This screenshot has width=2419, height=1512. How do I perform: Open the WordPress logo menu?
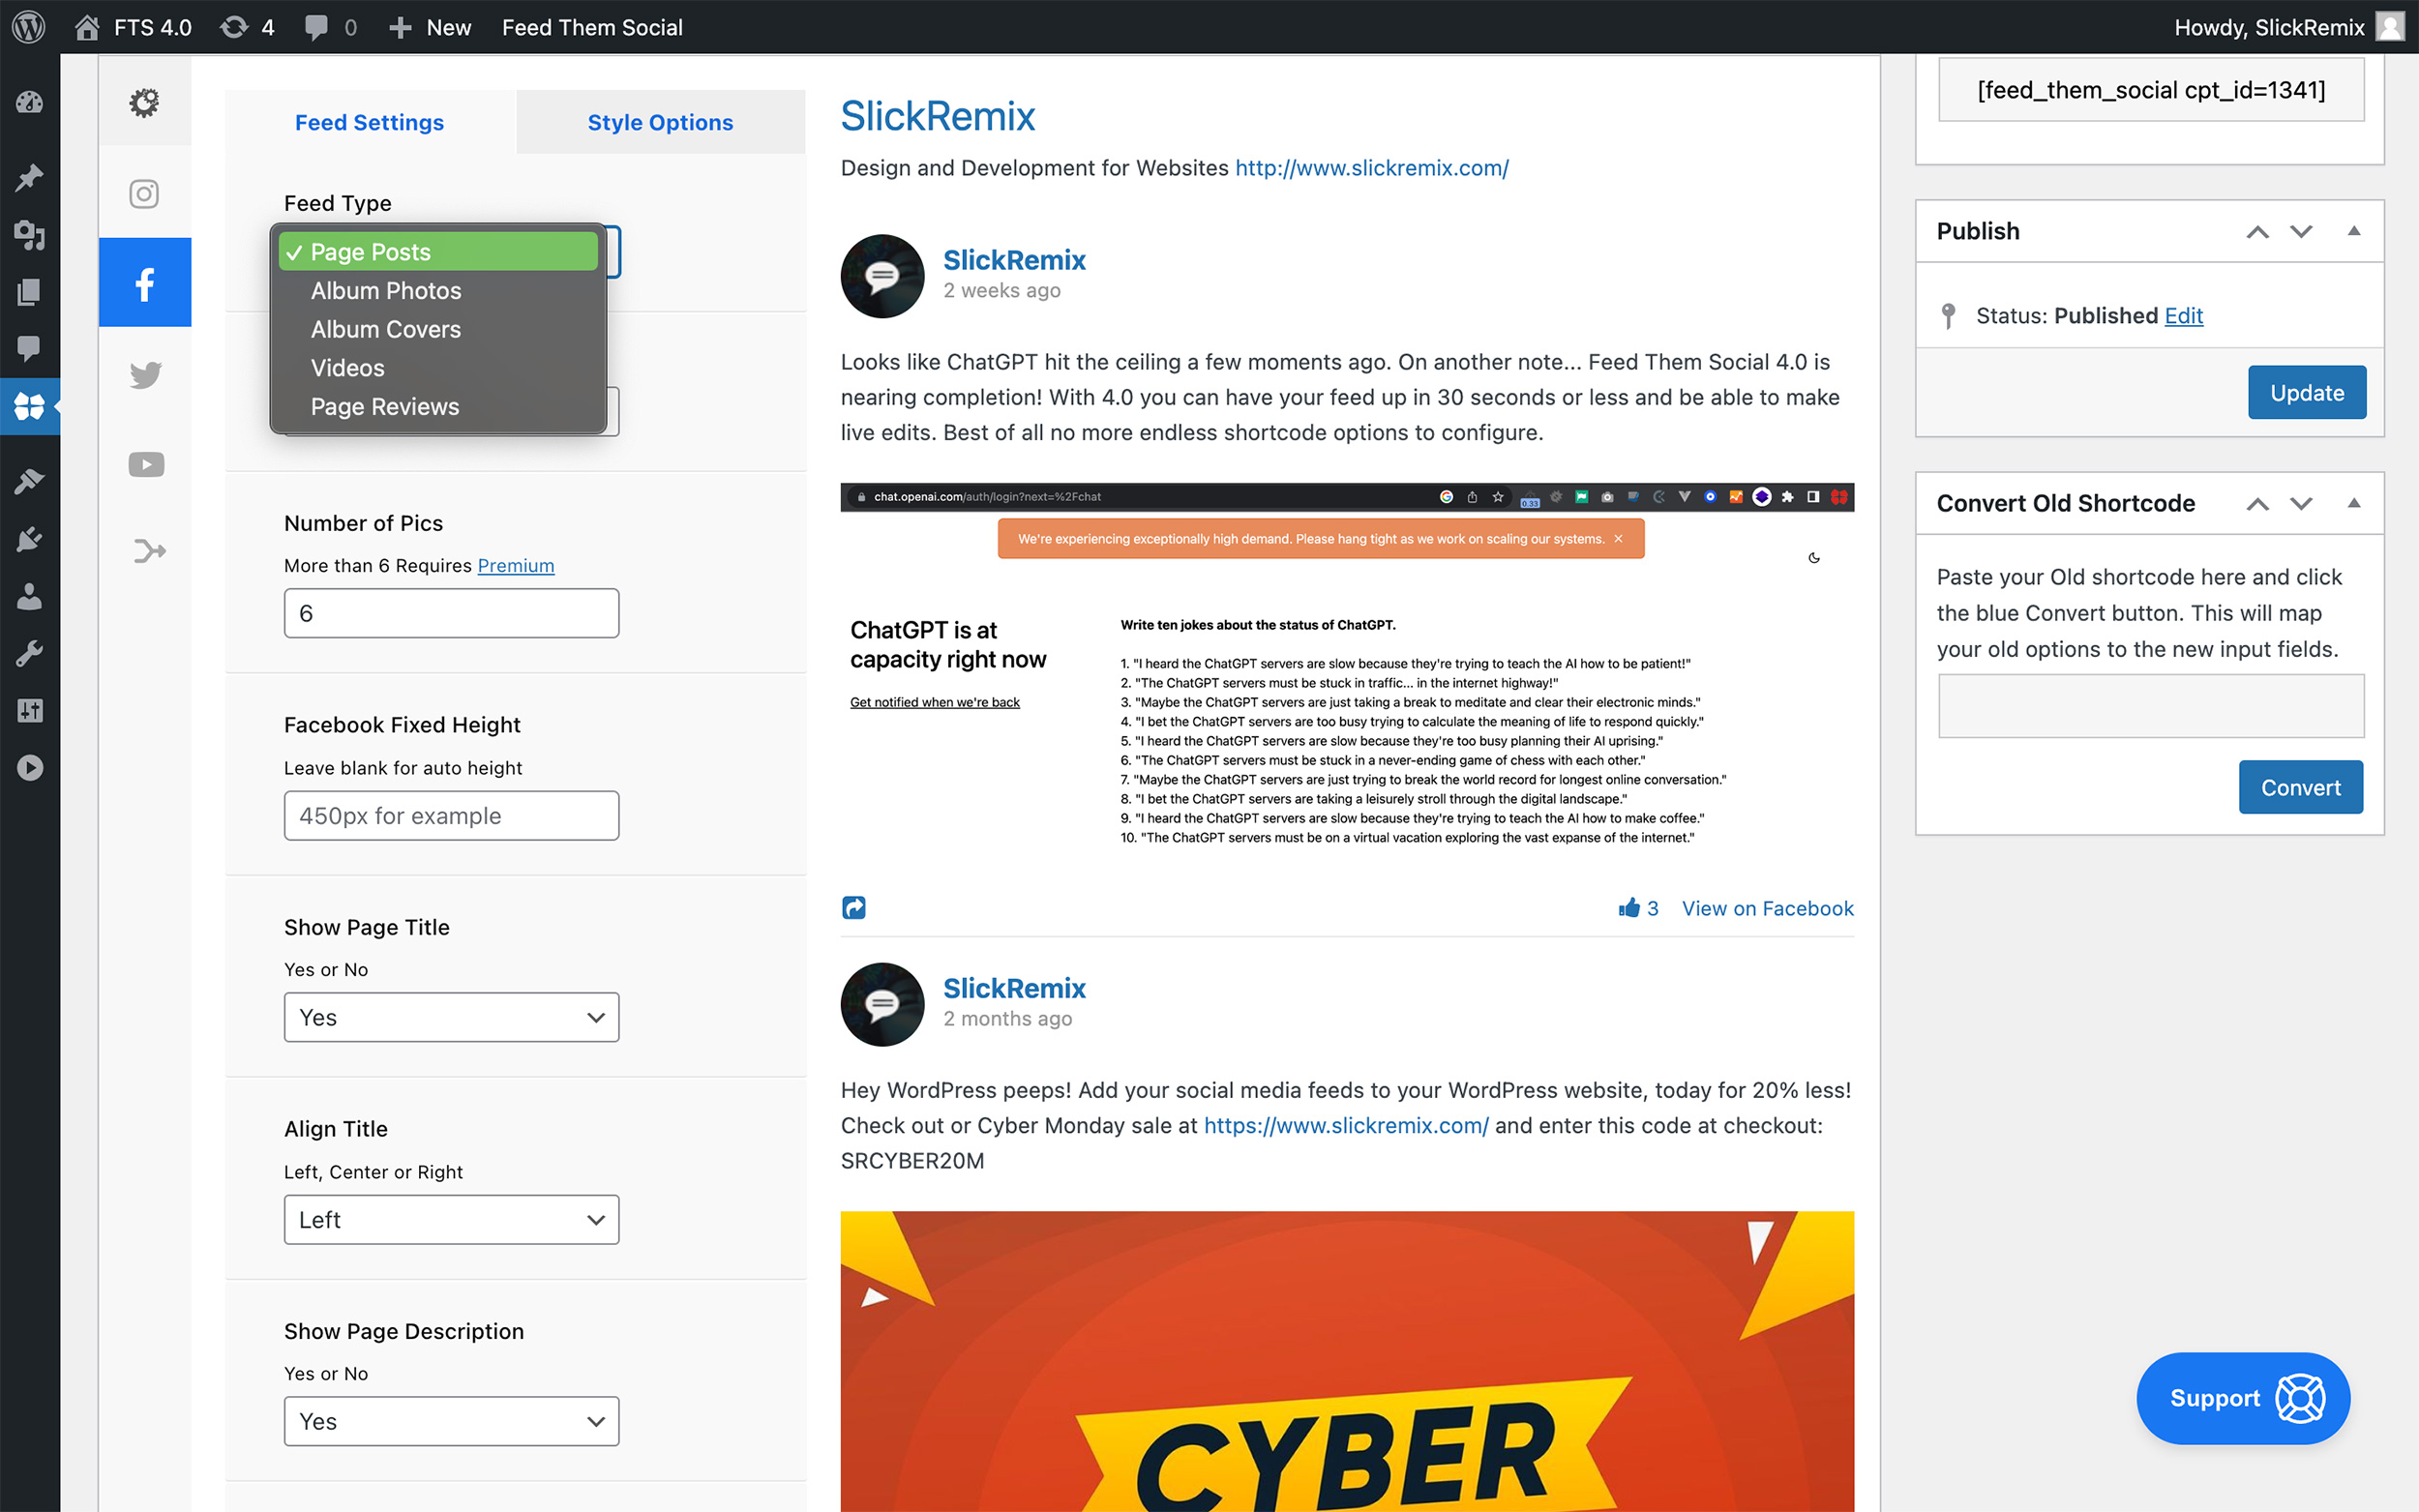(29, 27)
